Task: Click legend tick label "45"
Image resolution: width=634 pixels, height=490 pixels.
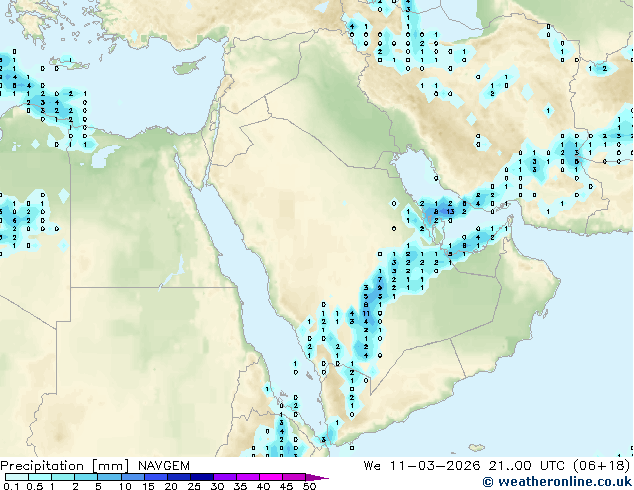Action: 286,486
